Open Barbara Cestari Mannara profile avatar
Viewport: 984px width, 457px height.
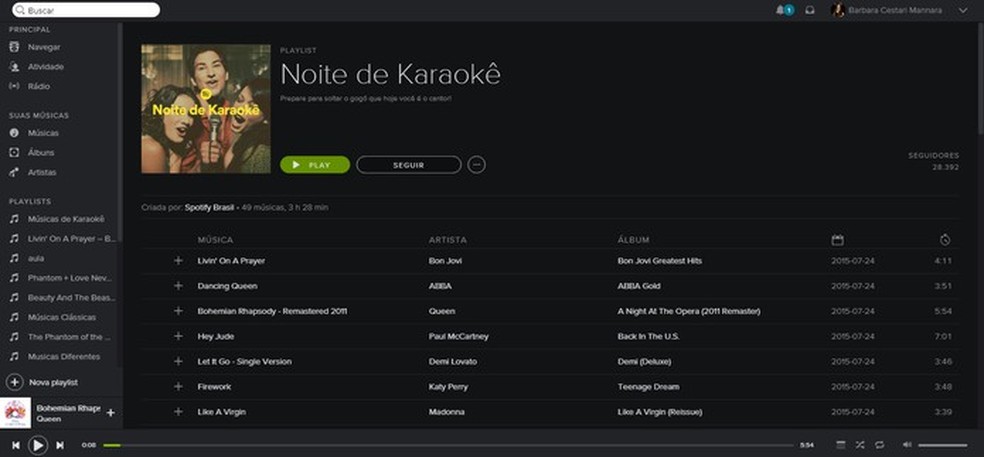point(838,10)
